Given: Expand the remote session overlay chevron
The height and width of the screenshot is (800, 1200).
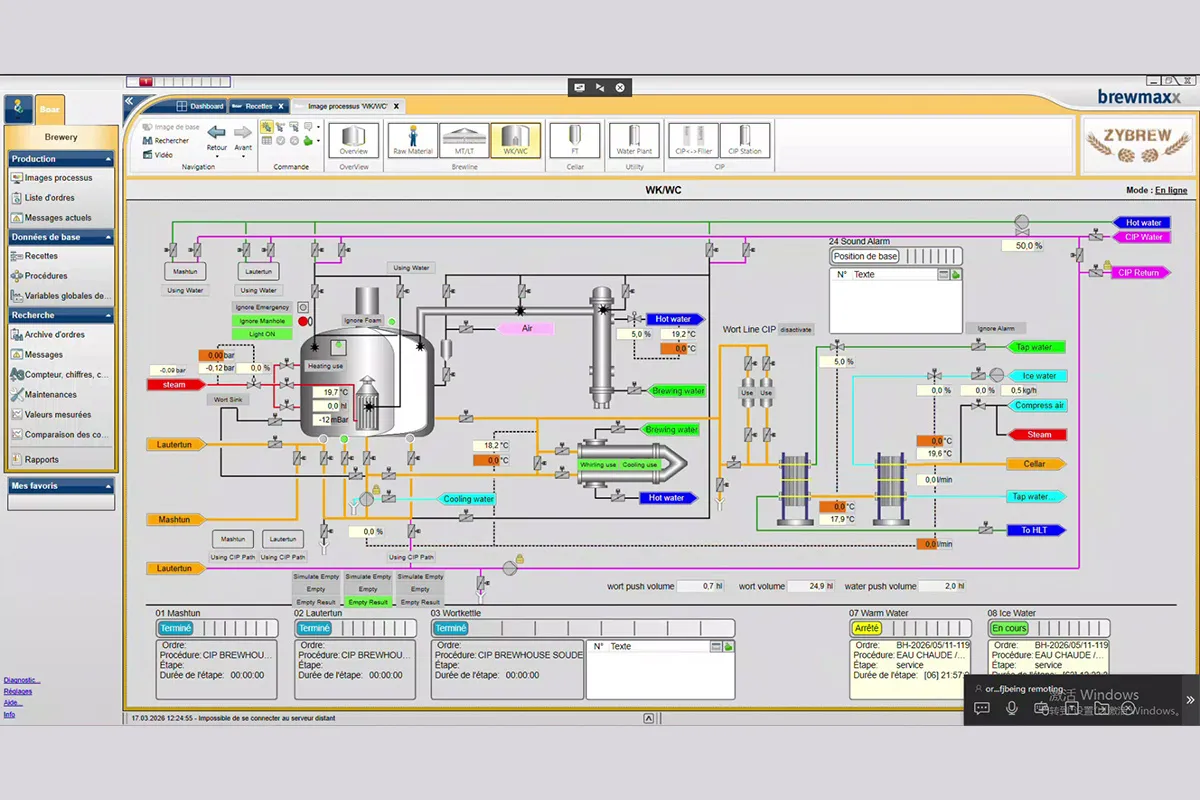Looking at the screenshot, I should coord(1190,700).
